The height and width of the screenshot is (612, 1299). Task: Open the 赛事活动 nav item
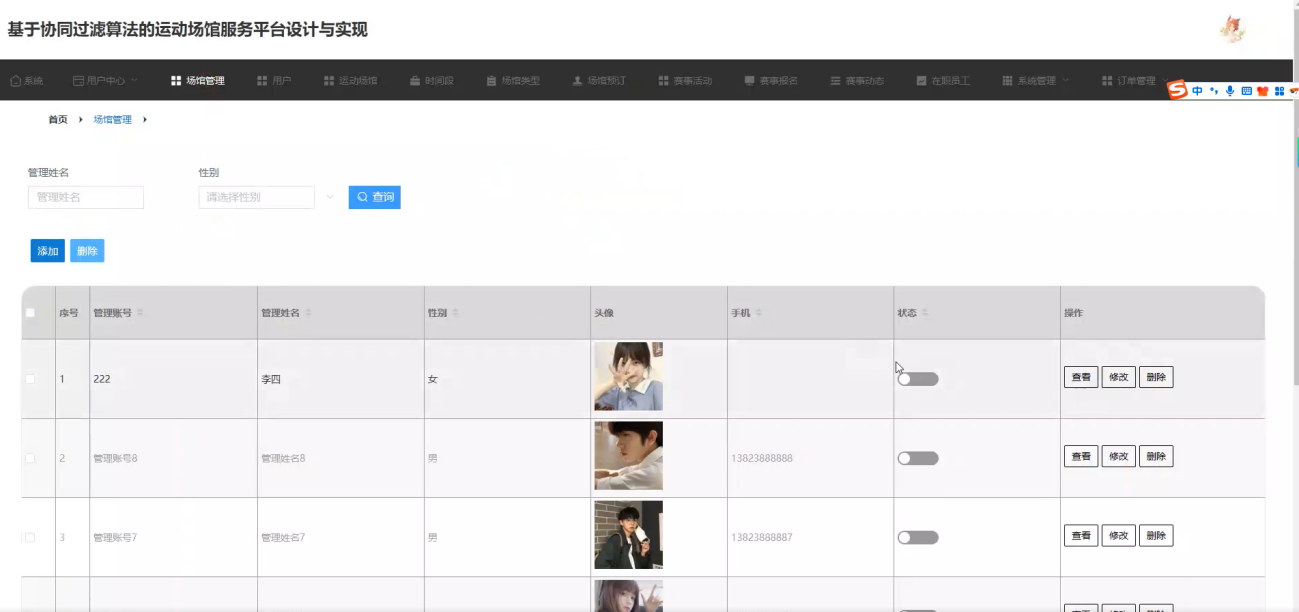[685, 81]
